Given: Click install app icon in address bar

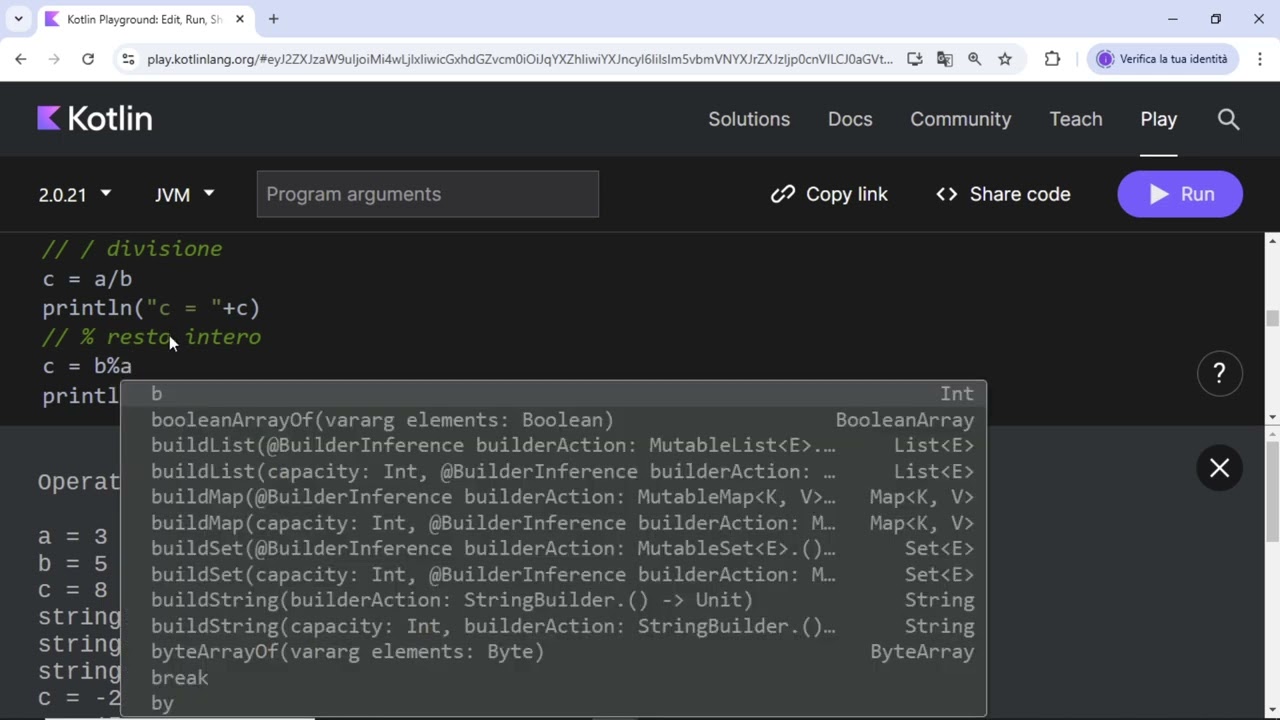Looking at the screenshot, I should [914, 59].
